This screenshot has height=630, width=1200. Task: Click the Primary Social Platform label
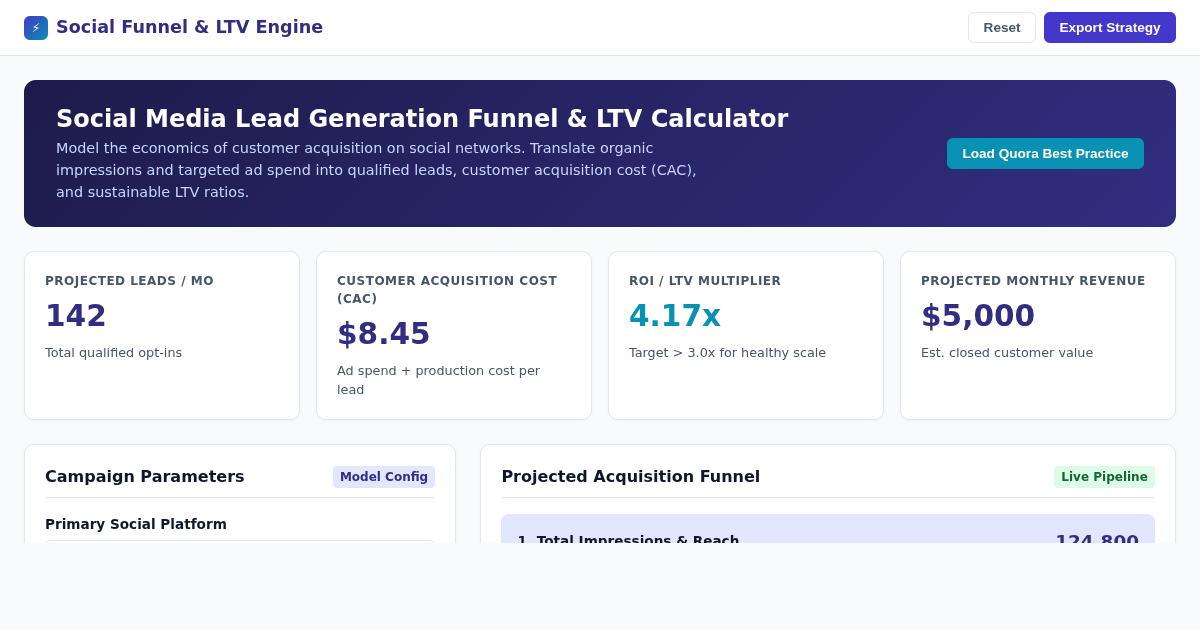click(136, 524)
